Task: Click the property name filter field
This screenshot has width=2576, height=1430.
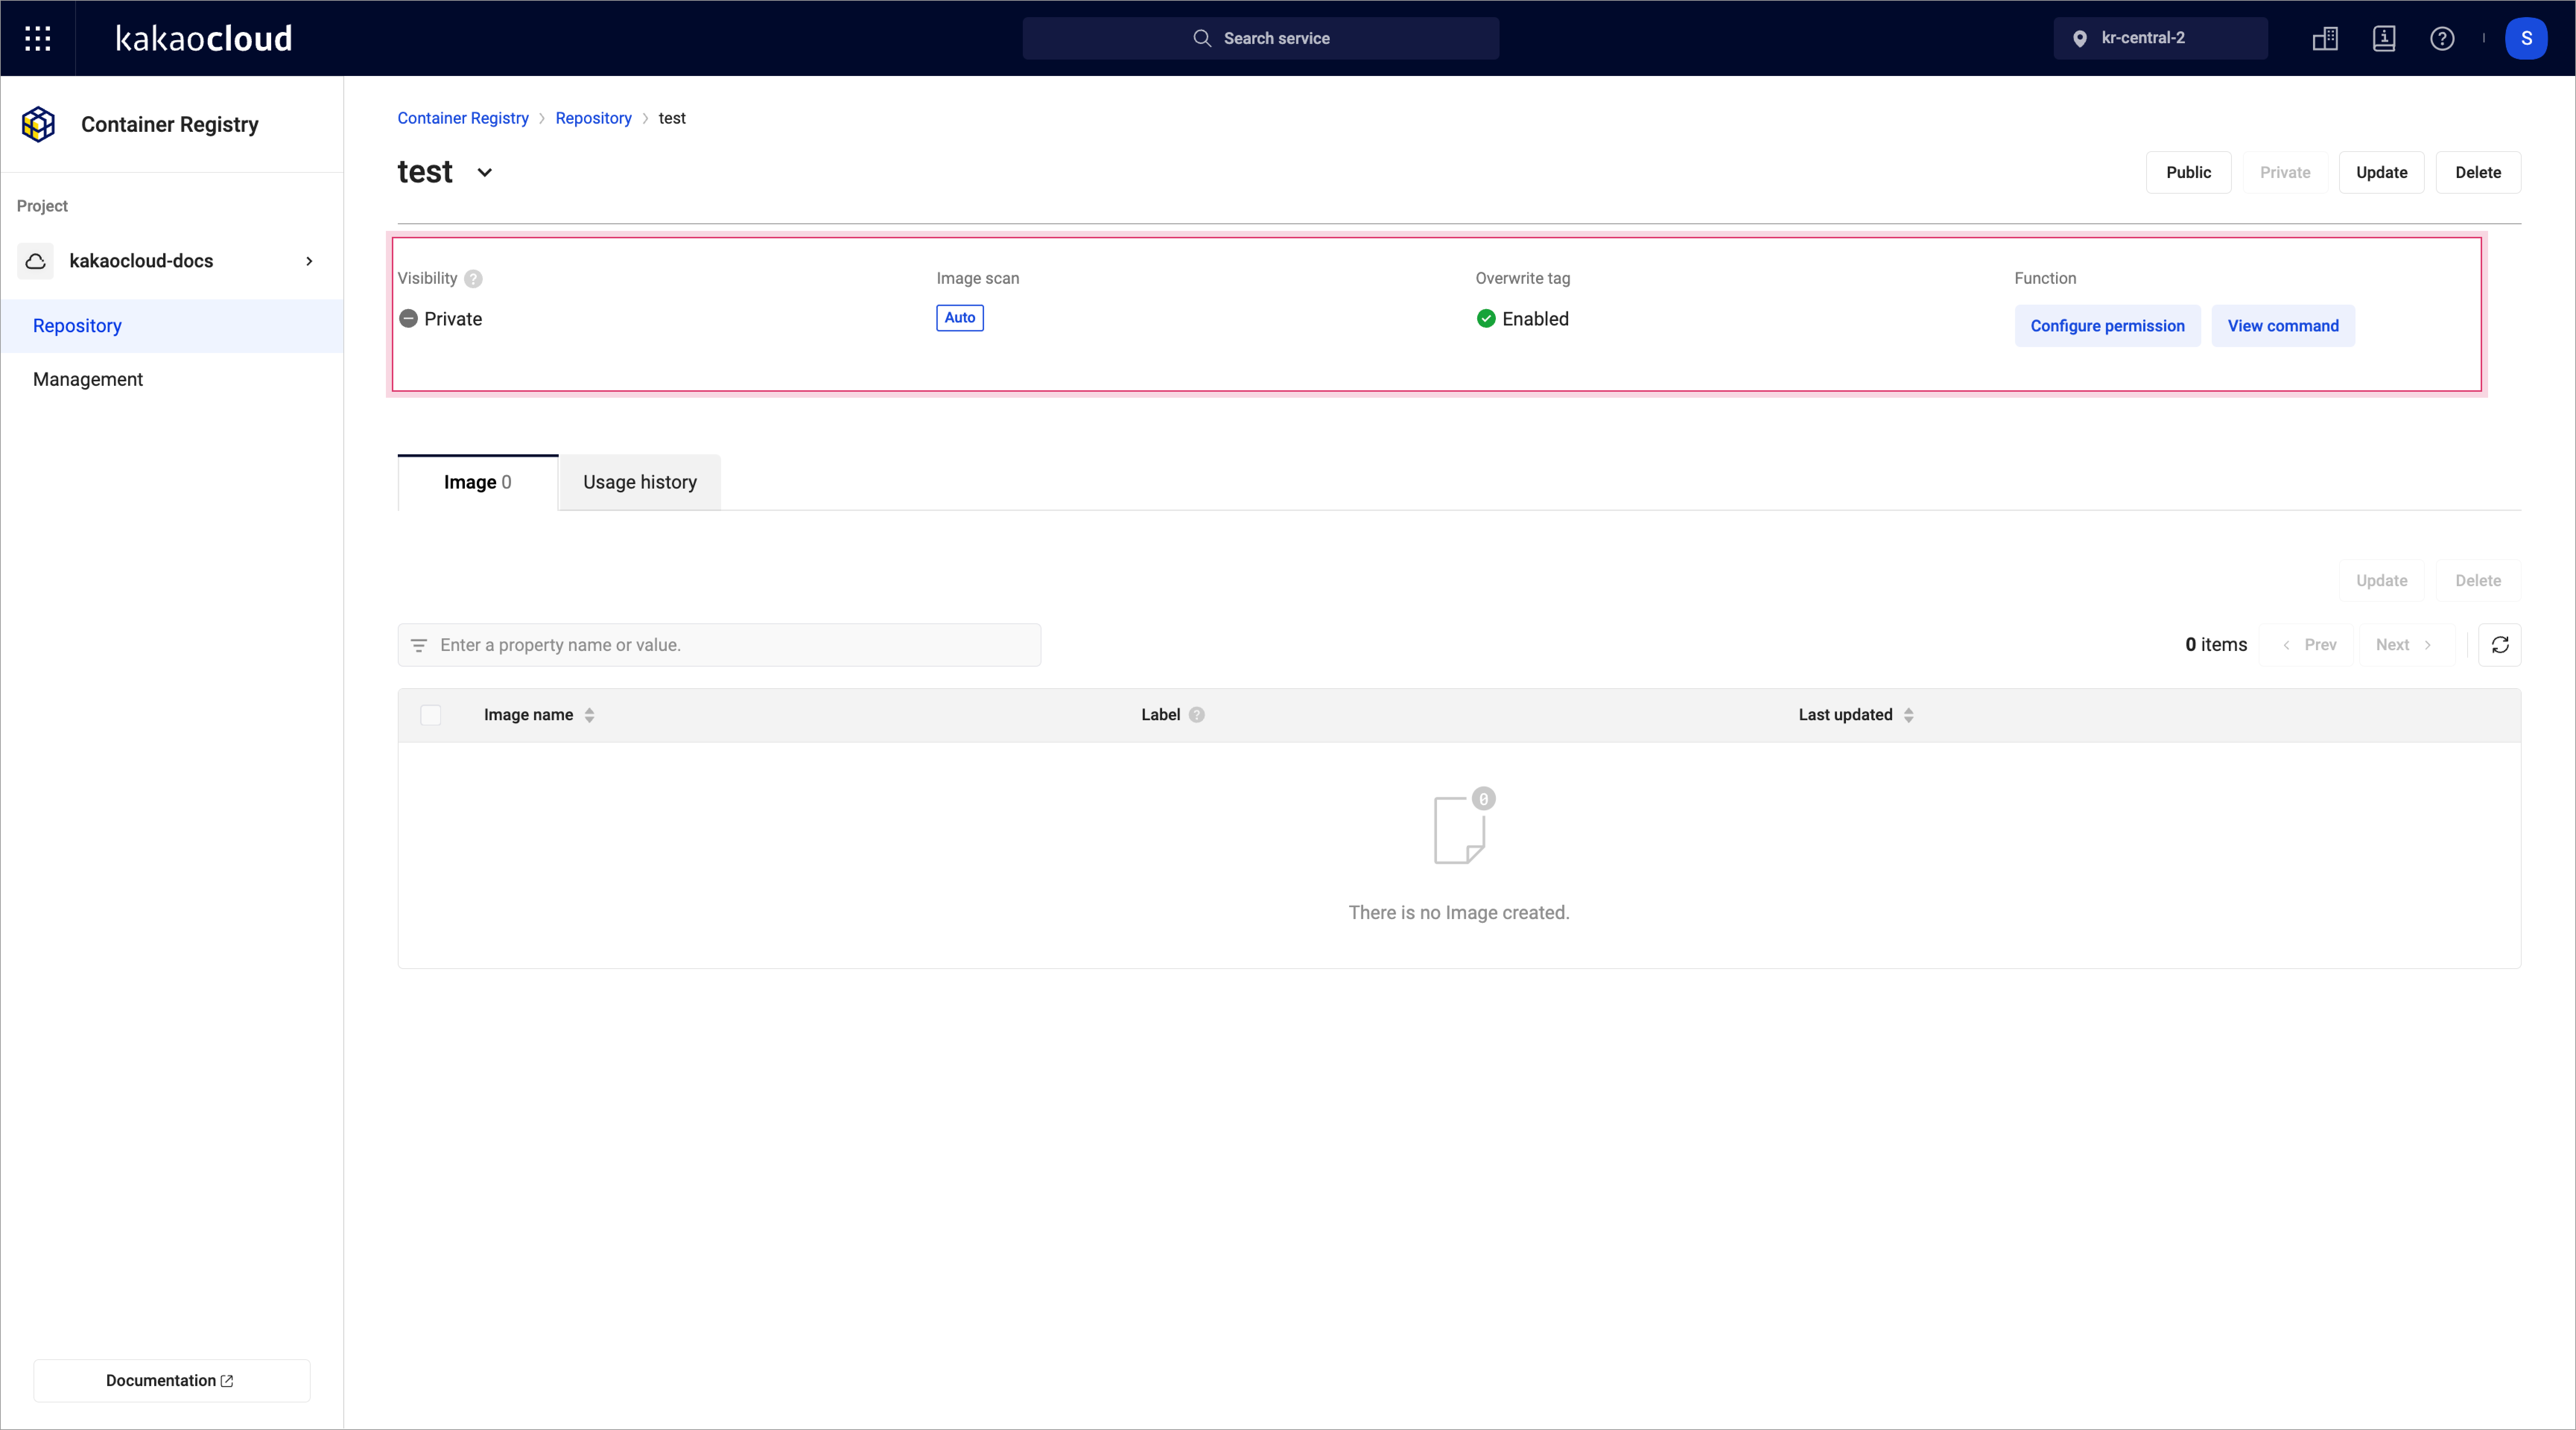Action: [719, 645]
